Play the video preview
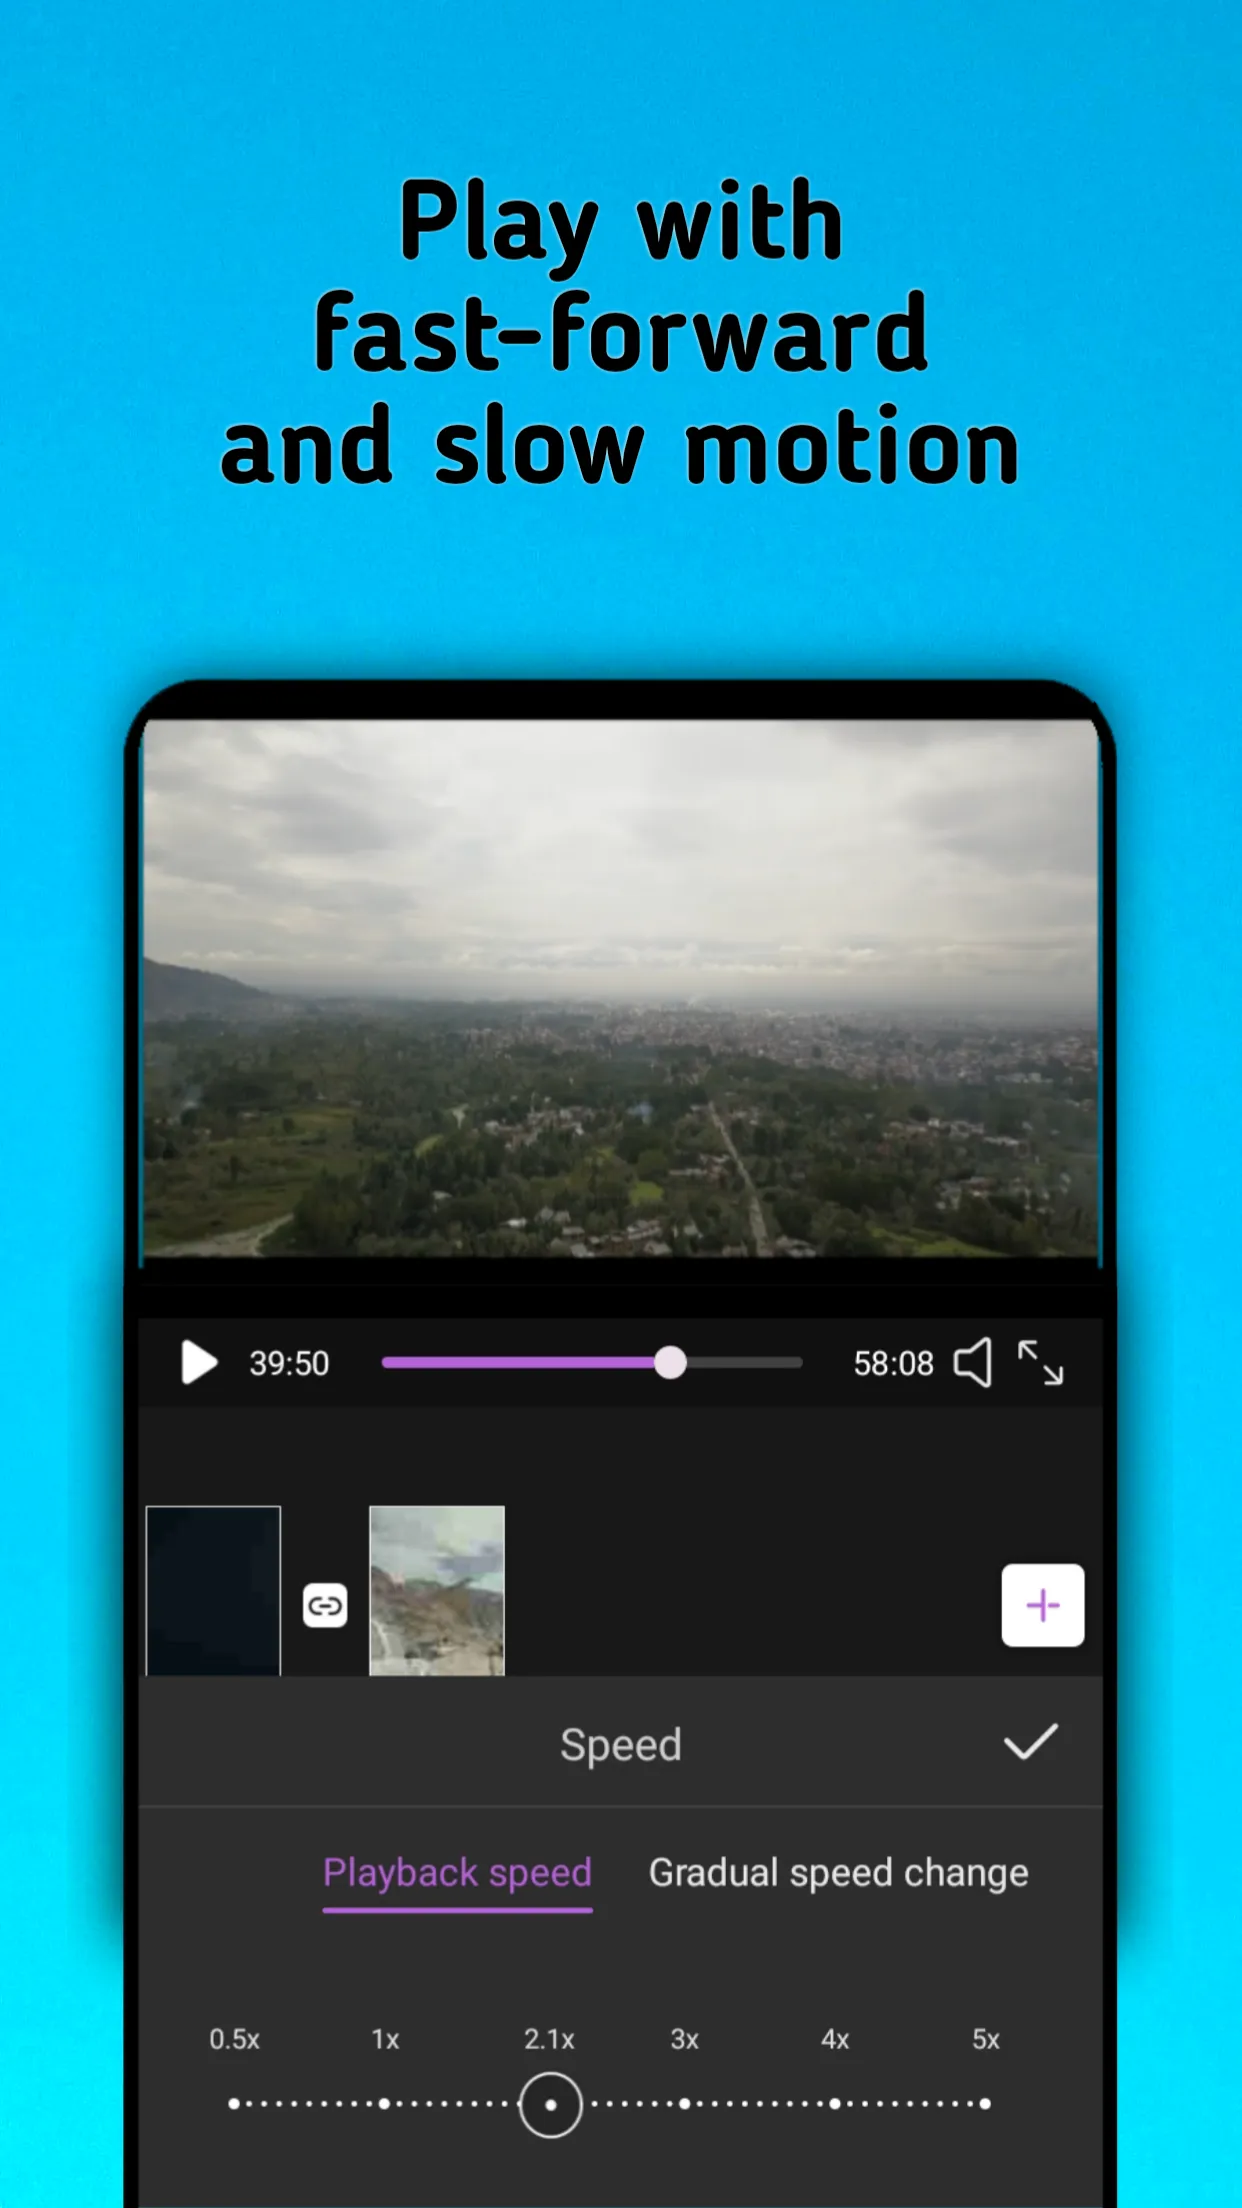The image size is (1242, 2208). pyautogui.click(x=199, y=1362)
